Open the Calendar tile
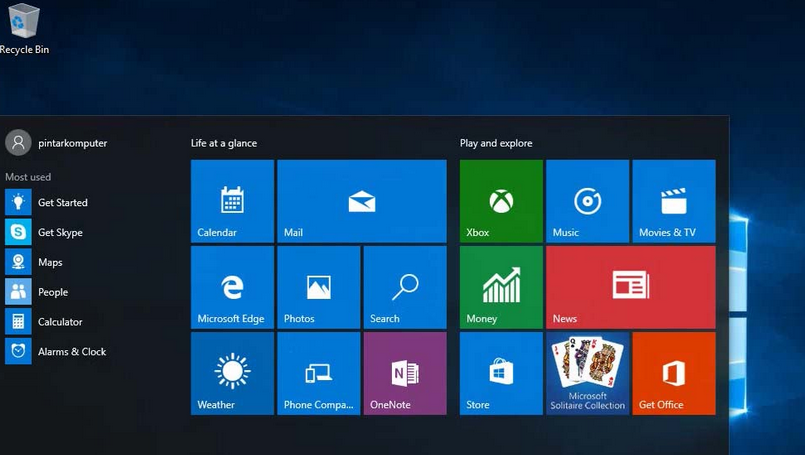This screenshot has height=455, width=805. tap(232, 201)
